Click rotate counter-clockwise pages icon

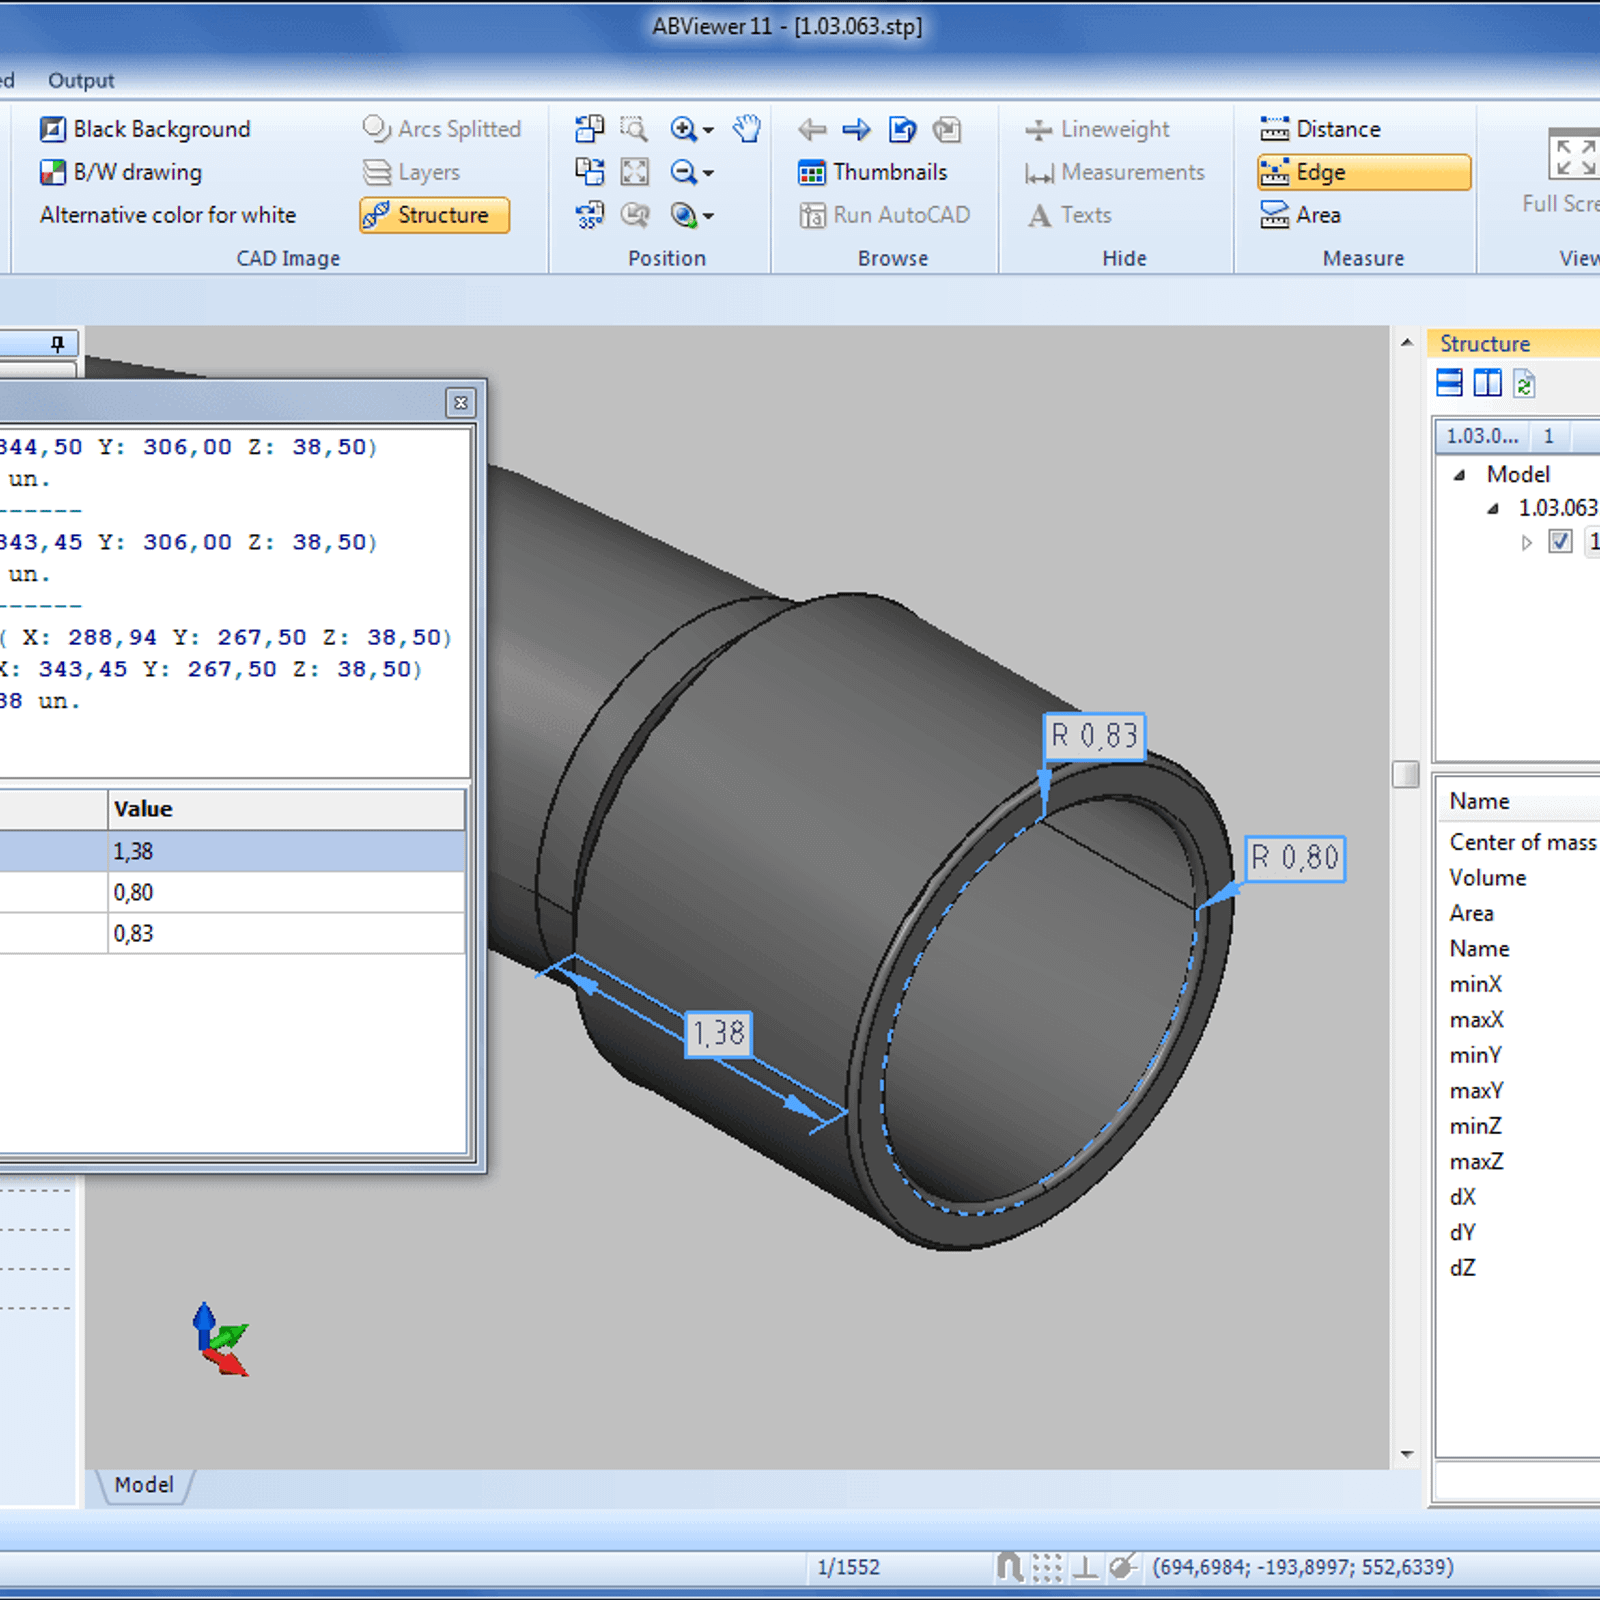(590, 129)
